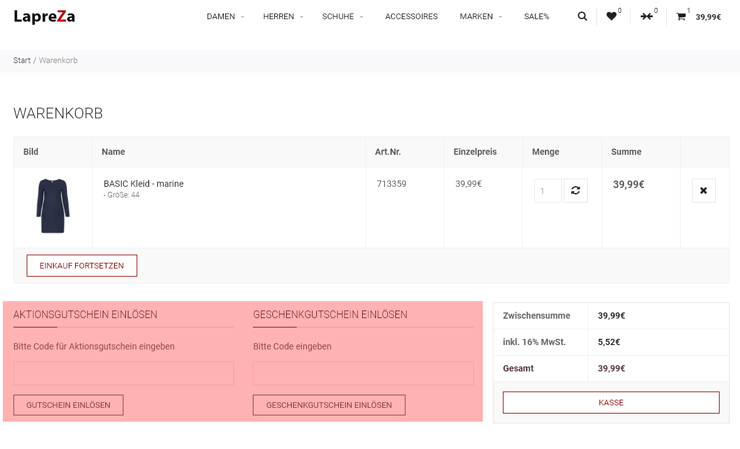Proceed to Kasse checkout
This screenshot has height=449, width=740.
[x=611, y=402]
